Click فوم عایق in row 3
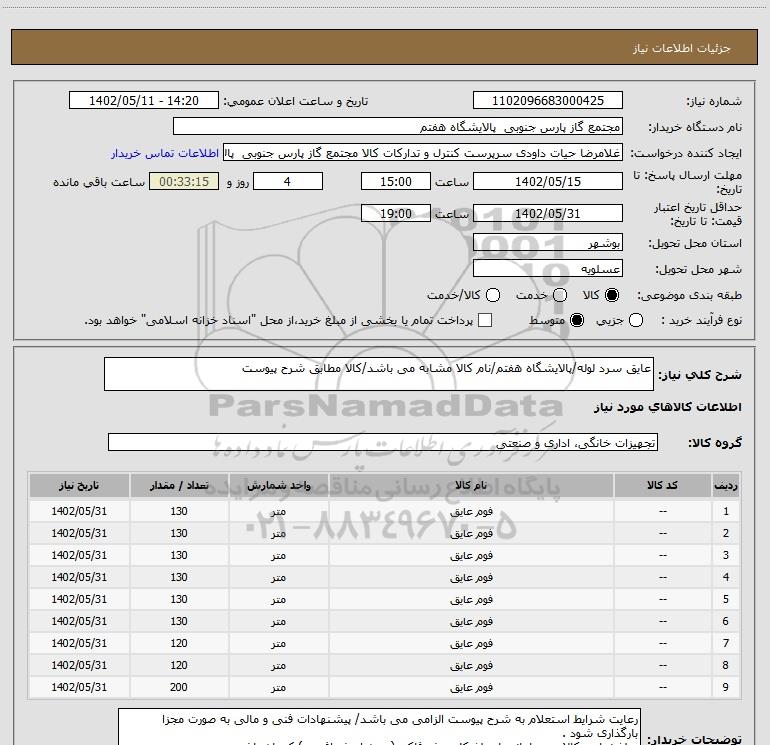The height and width of the screenshot is (745, 770). tap(471, 555)
